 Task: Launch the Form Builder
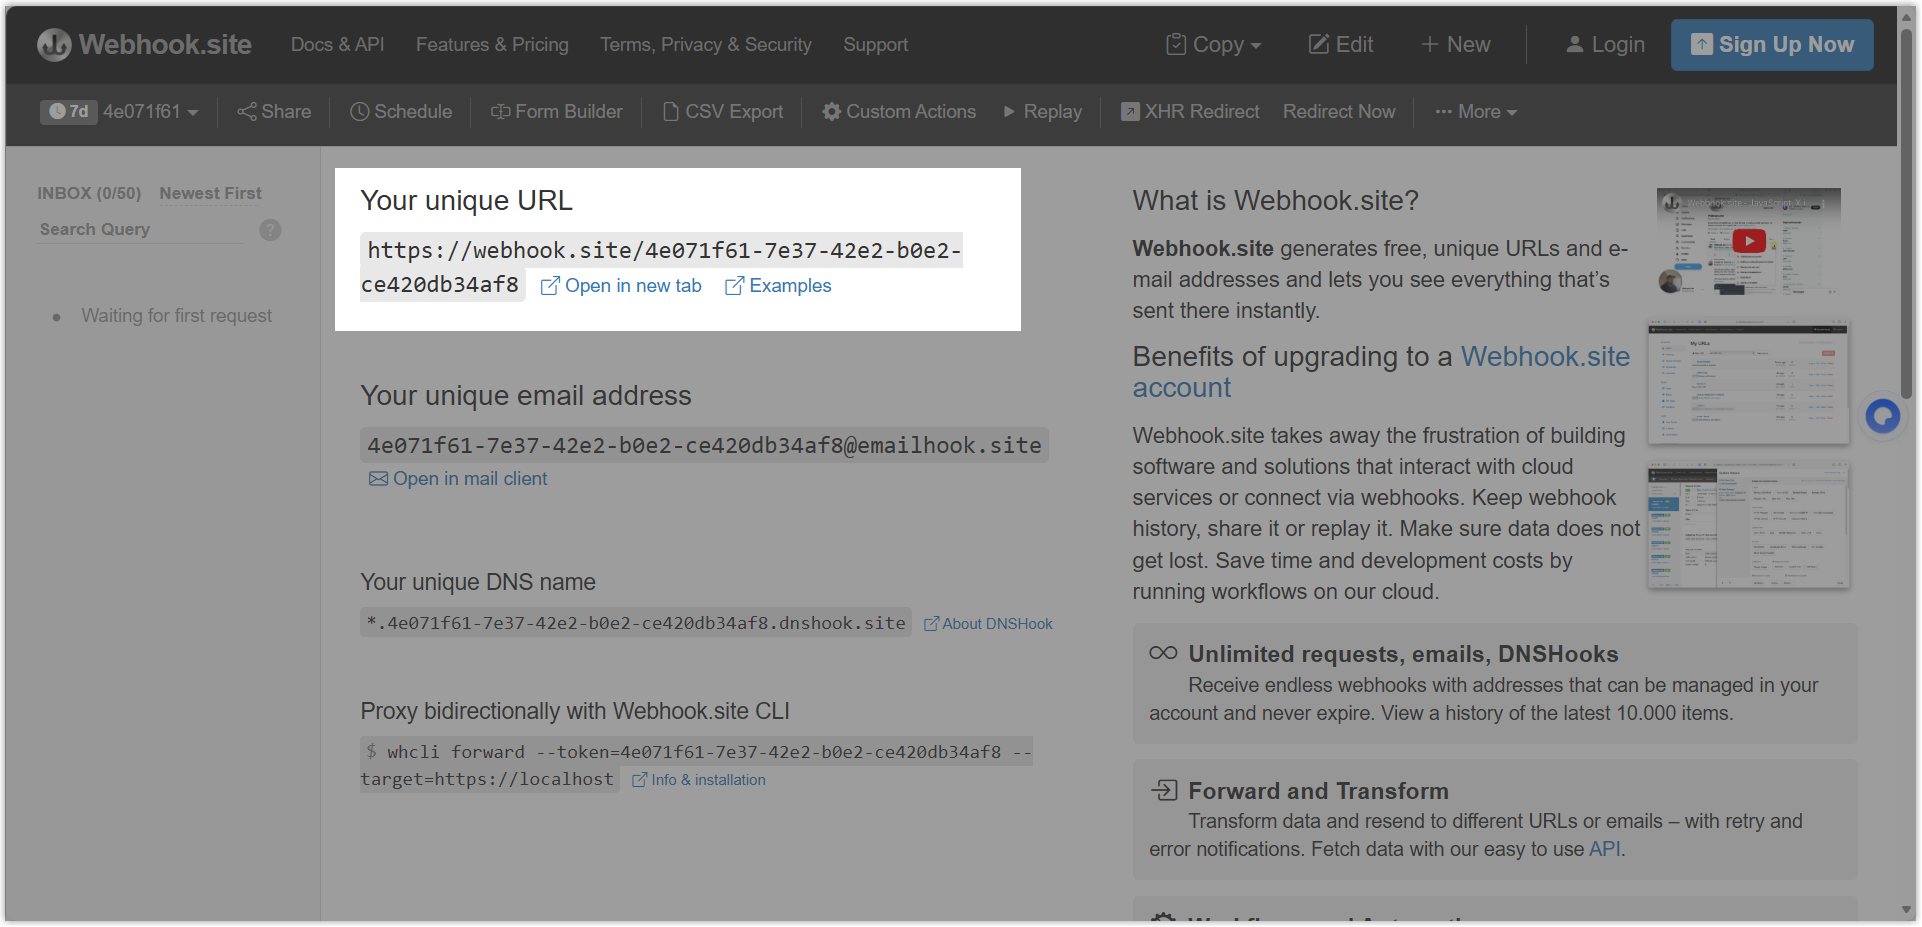pyautogui.click(x=556, y=112)
